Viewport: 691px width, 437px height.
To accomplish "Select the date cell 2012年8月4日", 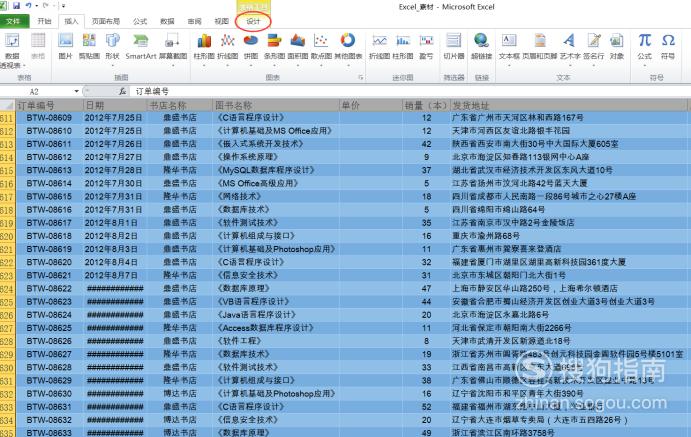I will pos(114,262).
